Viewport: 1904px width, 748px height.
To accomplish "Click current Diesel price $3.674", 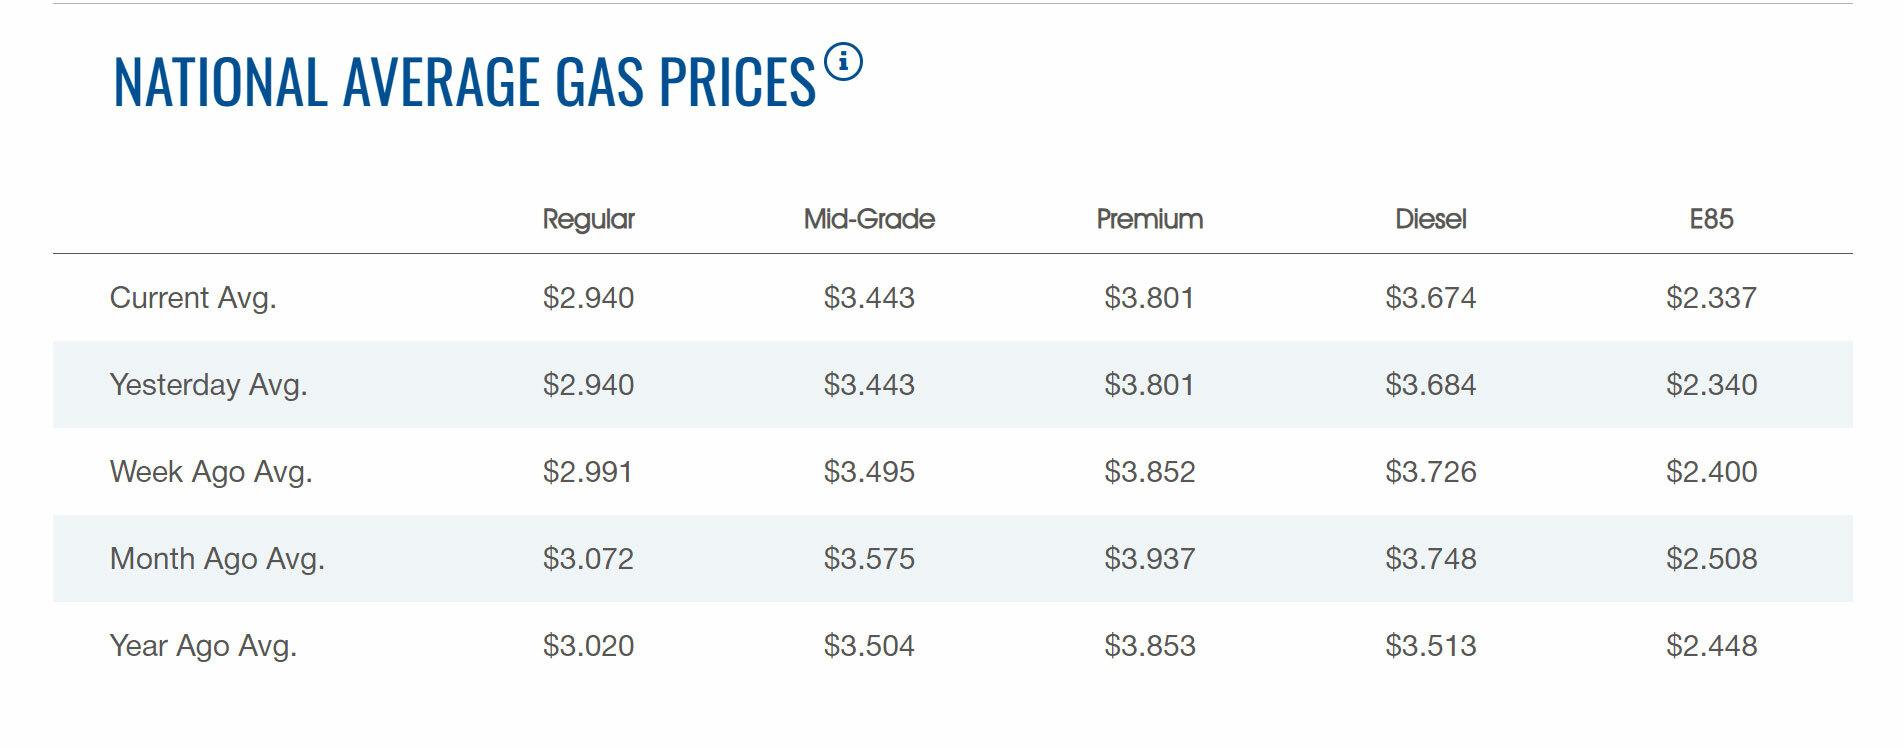I will pos(1430,298).
